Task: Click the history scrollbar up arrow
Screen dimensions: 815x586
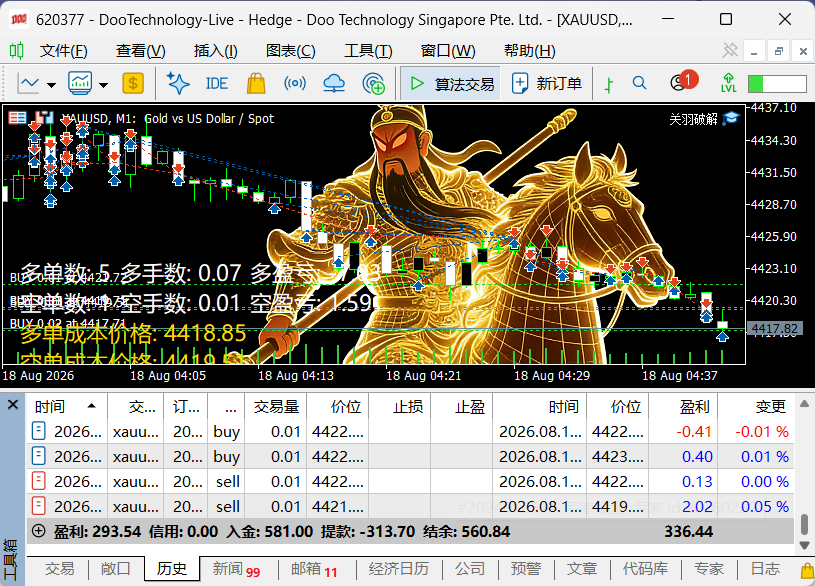Action: (804, 403)
